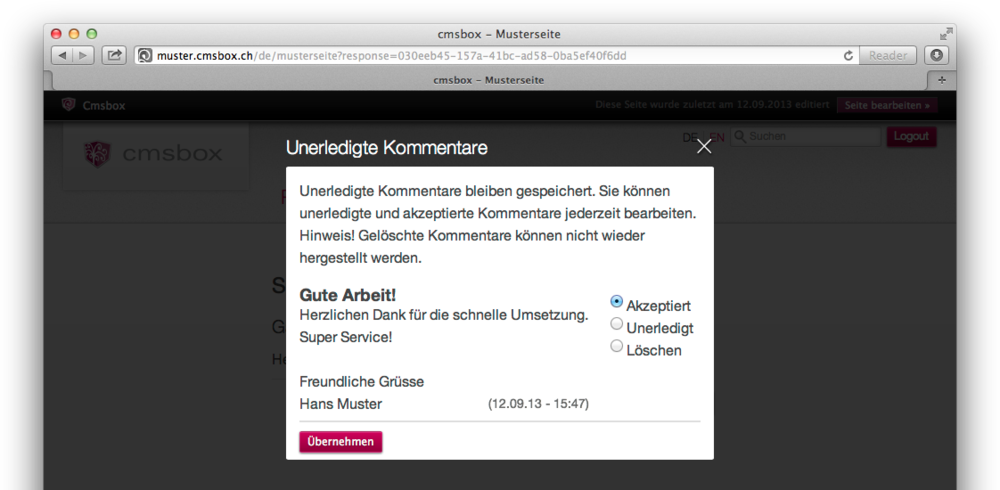Choose the Unerledigt radio option

click(x=617, y=323)
